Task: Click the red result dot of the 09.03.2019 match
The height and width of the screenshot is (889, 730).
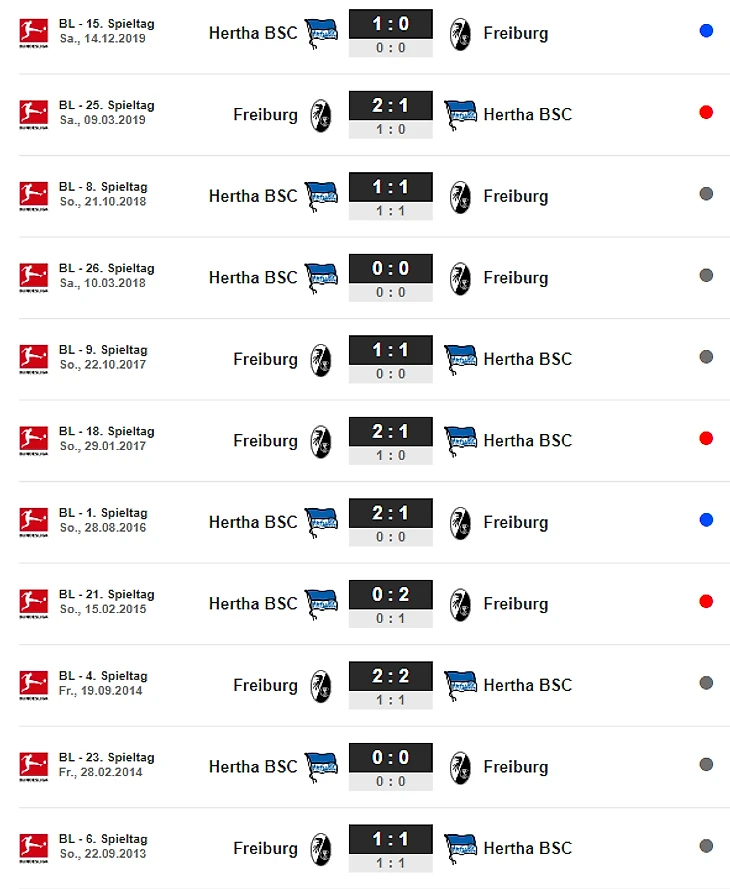Action: [706, 112]
